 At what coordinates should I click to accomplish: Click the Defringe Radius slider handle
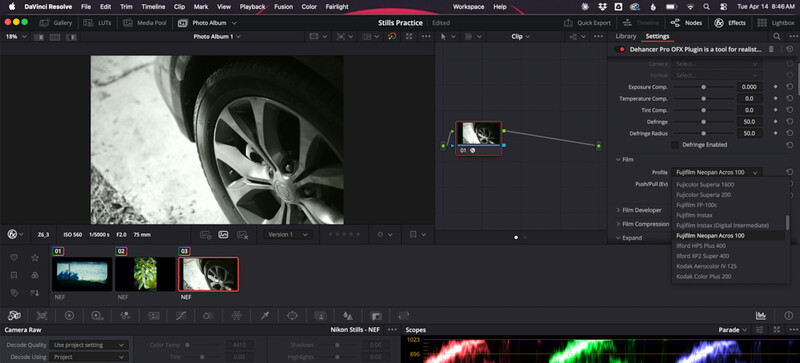[704, 133]
